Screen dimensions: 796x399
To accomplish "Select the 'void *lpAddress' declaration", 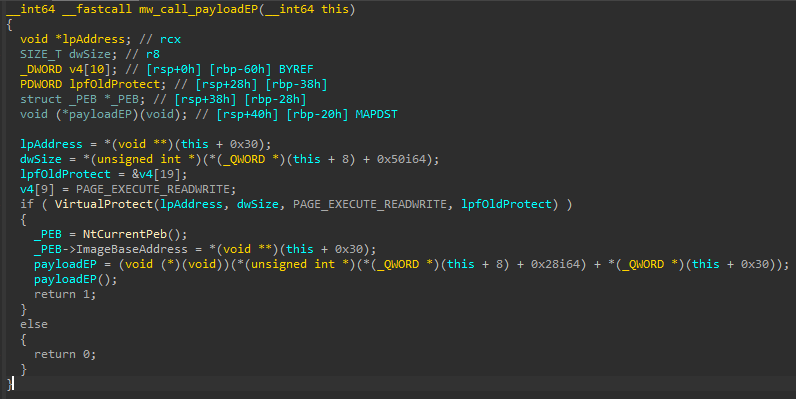I will pyautogui.click(x=73, y=39).
